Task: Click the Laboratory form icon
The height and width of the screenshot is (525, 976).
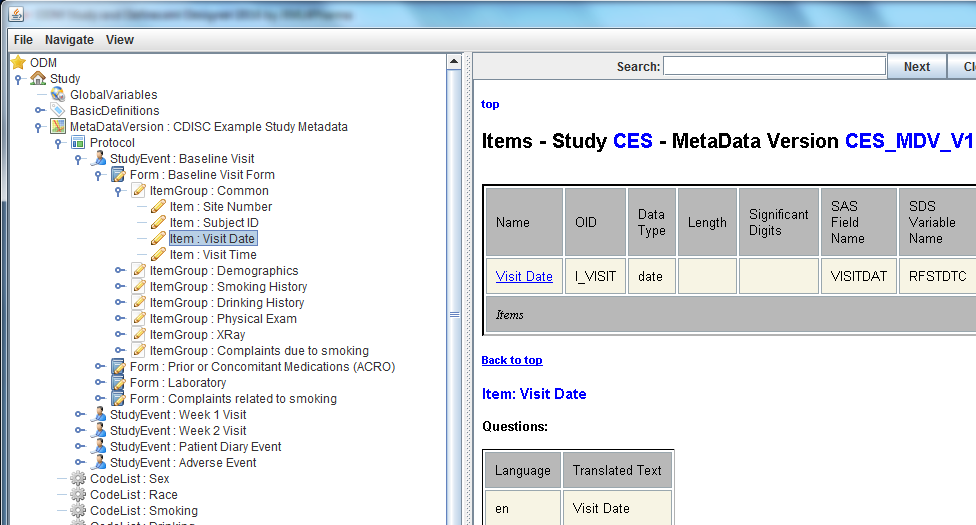Action: click(x=118, y=382)
